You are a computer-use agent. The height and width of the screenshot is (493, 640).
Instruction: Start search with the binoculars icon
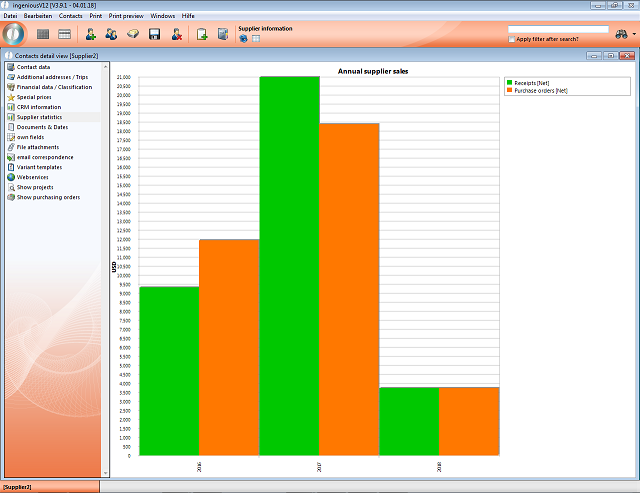[621, 34]
